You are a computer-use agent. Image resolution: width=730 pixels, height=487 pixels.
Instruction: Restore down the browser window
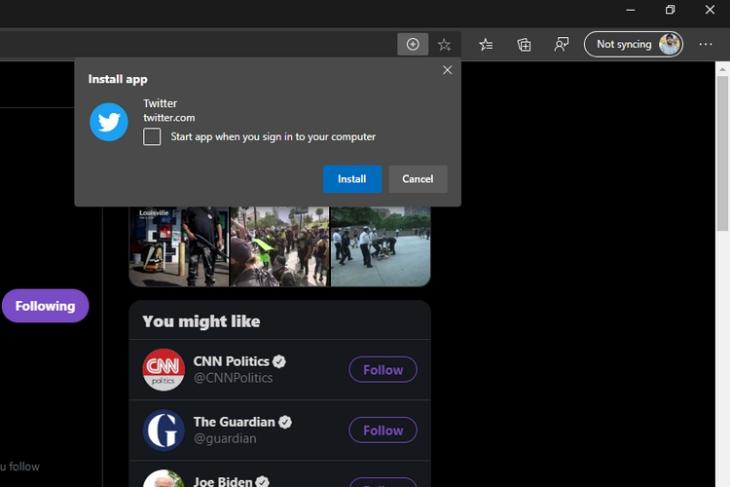(670, 10)
